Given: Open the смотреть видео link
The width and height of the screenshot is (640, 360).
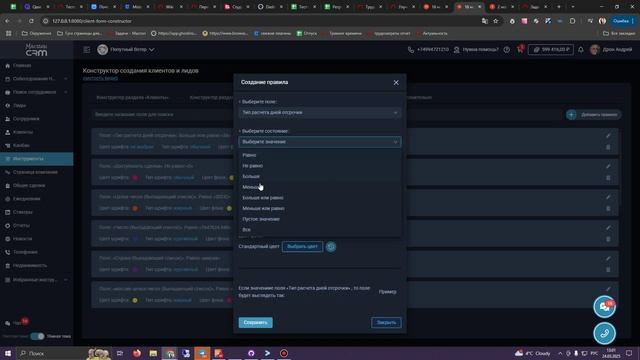Looking at the screenshot, I should pos(100,78).
